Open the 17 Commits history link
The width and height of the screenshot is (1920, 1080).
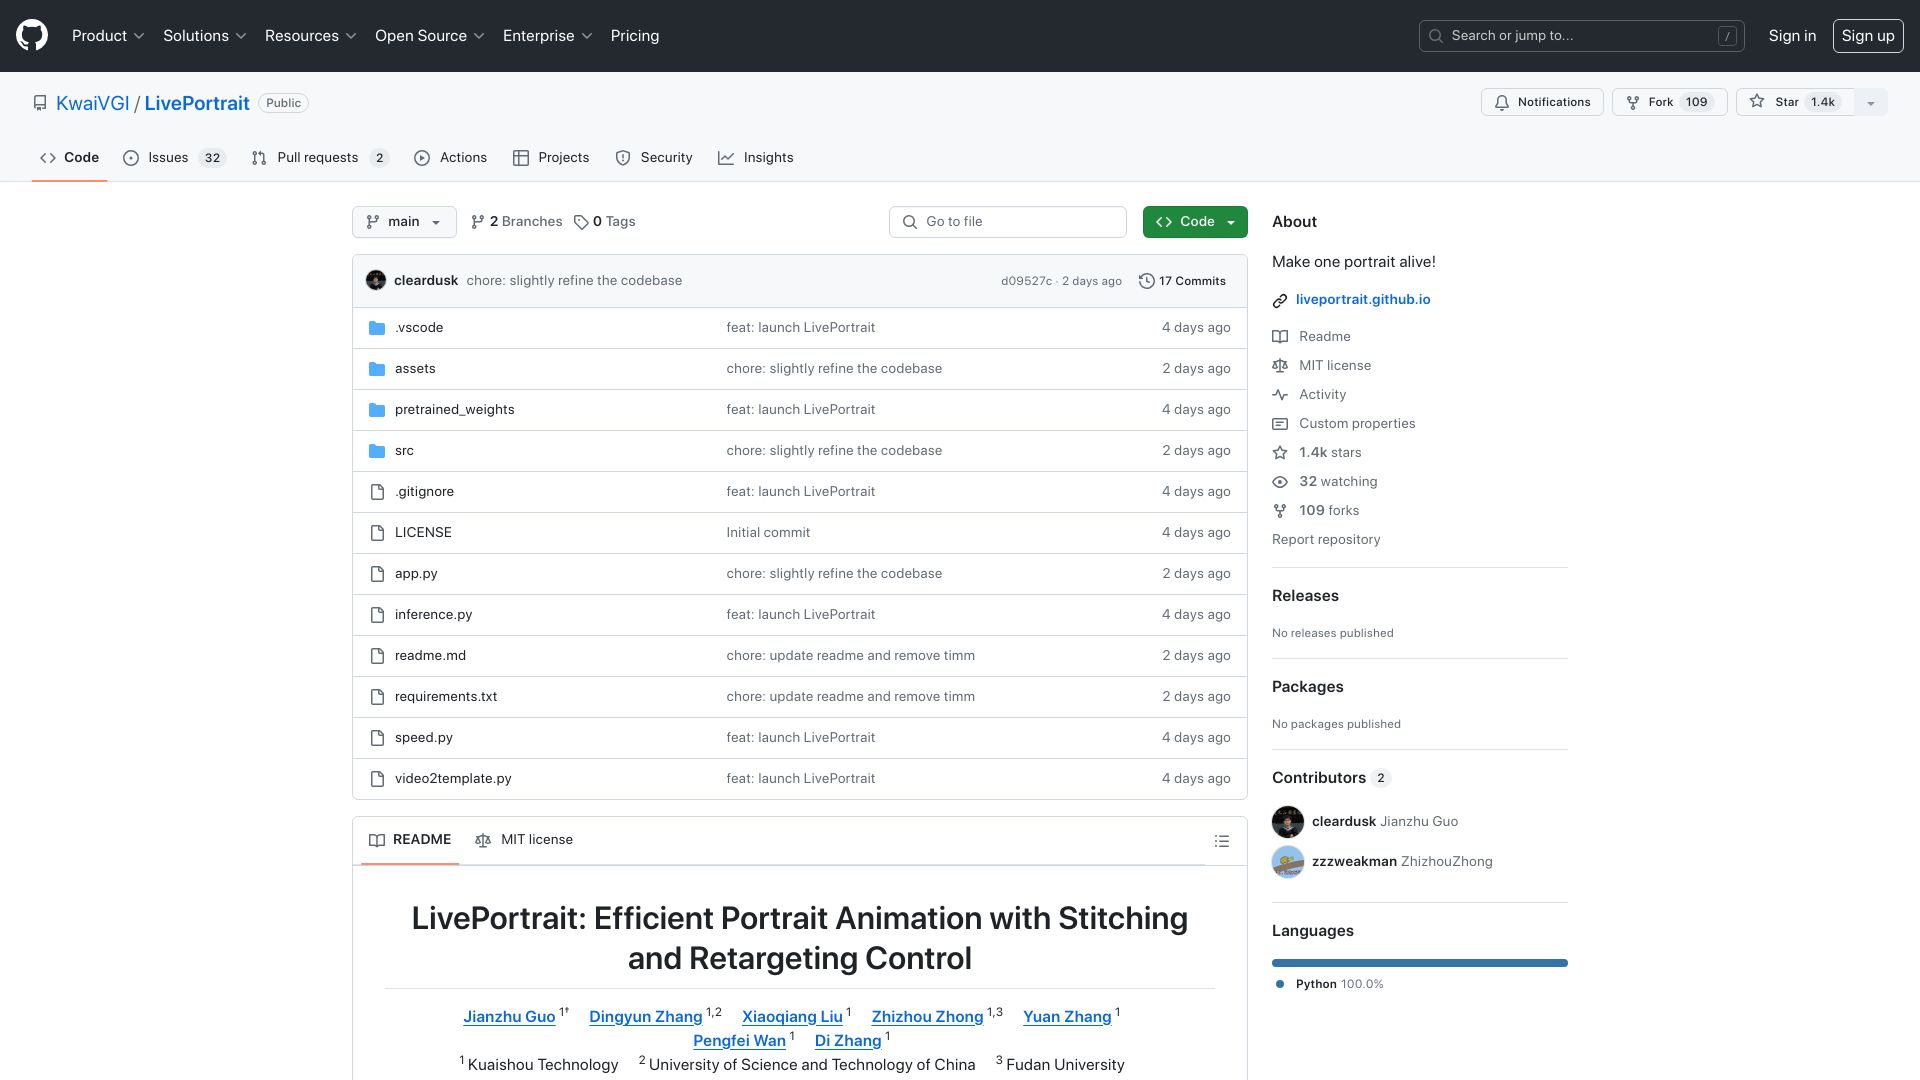(x=1182, y=281)
